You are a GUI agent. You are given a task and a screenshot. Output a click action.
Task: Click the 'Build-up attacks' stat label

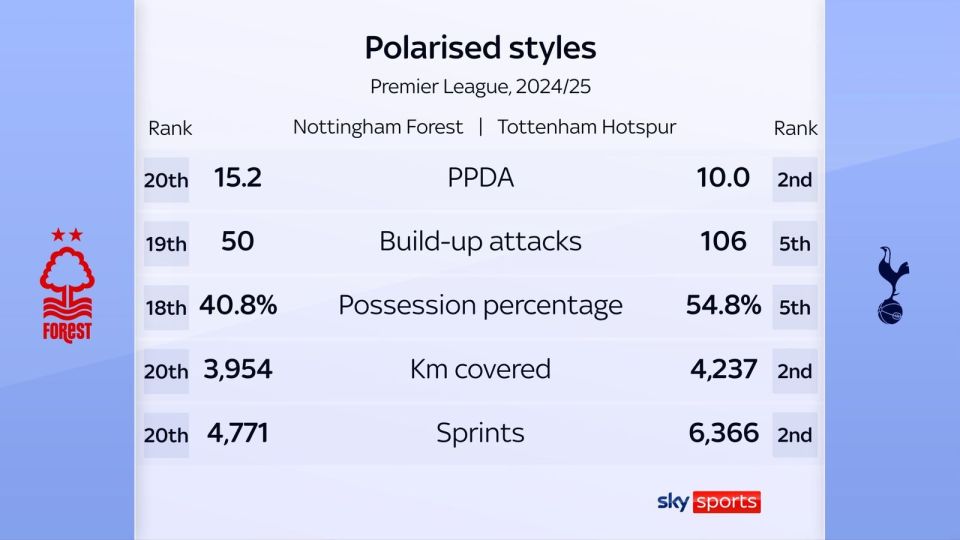click(x=480, y=241)
